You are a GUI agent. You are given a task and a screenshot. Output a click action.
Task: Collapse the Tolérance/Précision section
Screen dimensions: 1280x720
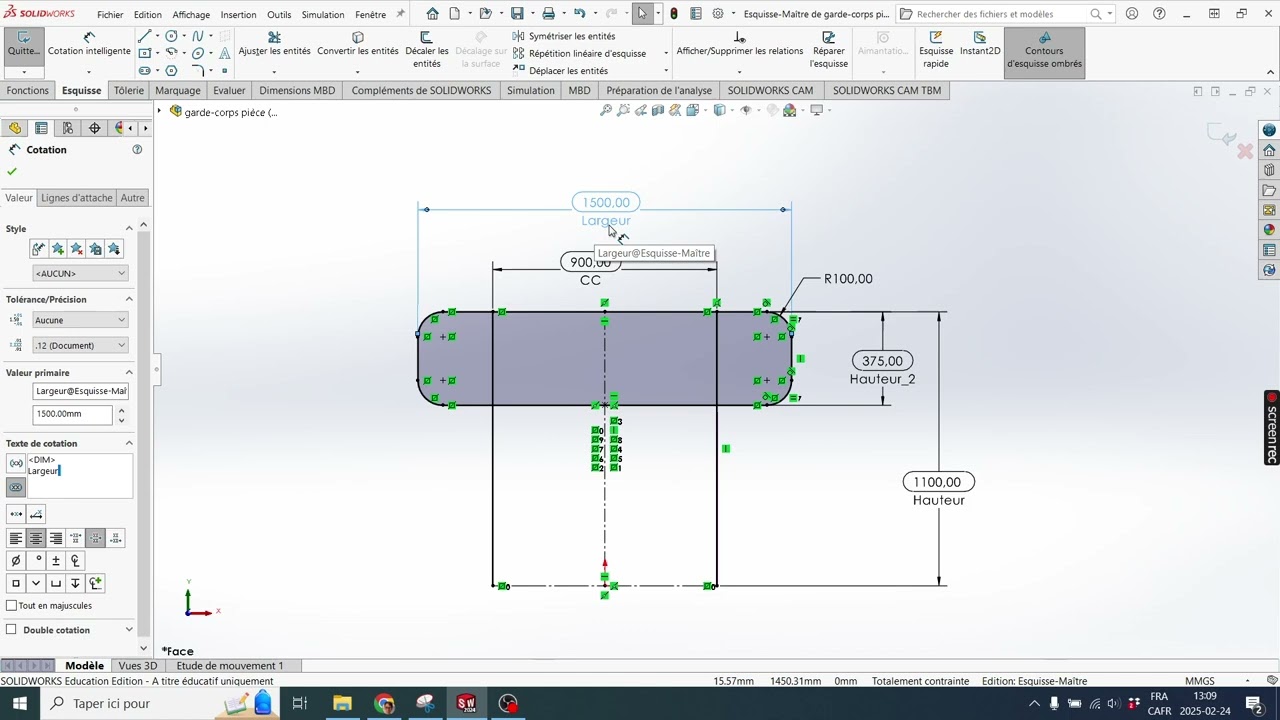pyautogui.click(x=129, y=299)
